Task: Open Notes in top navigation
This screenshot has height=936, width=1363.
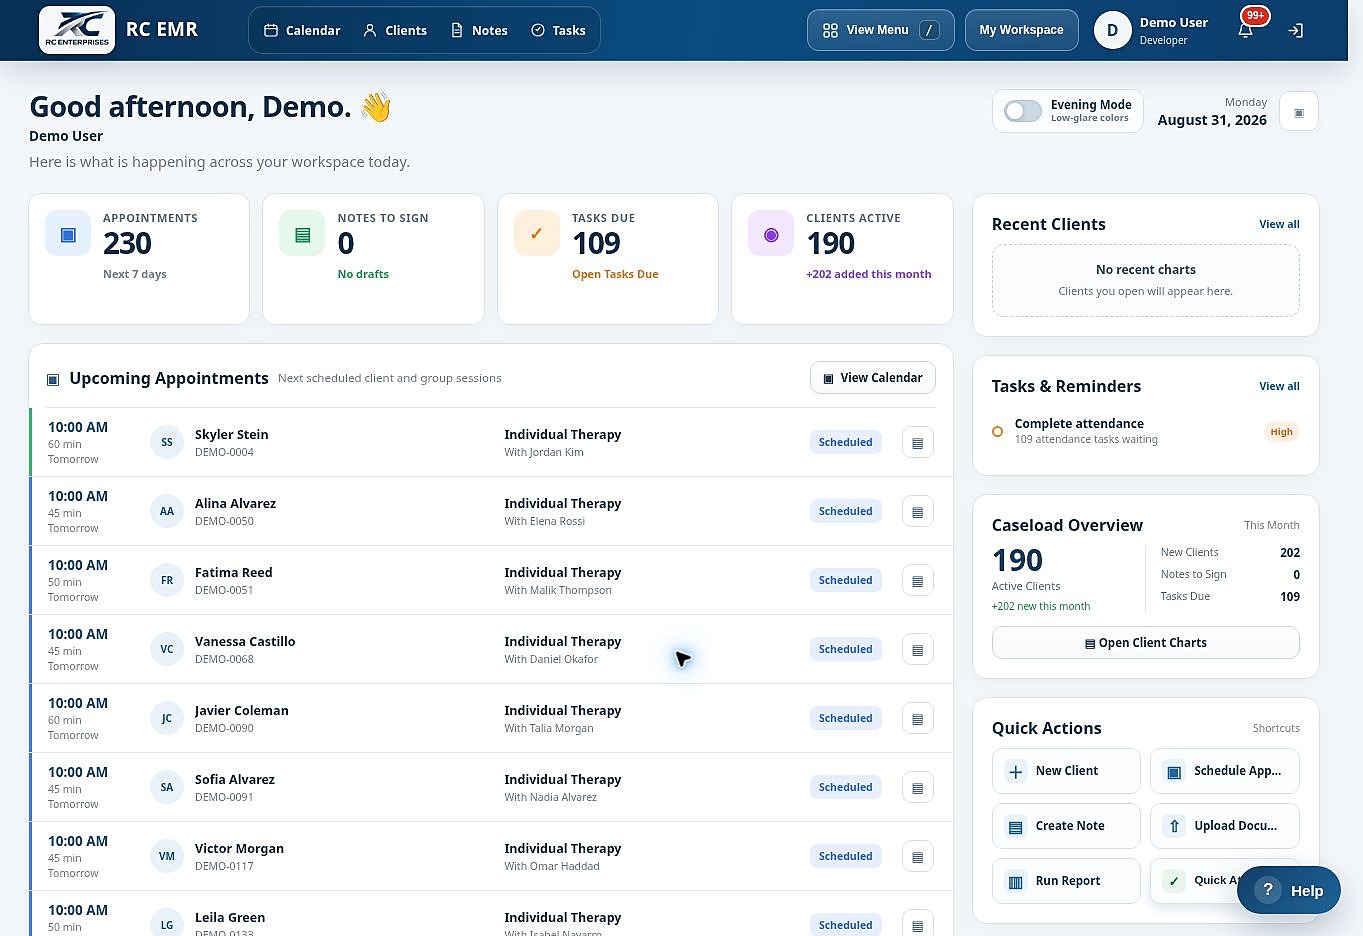Action: click(x=479, y=30)
